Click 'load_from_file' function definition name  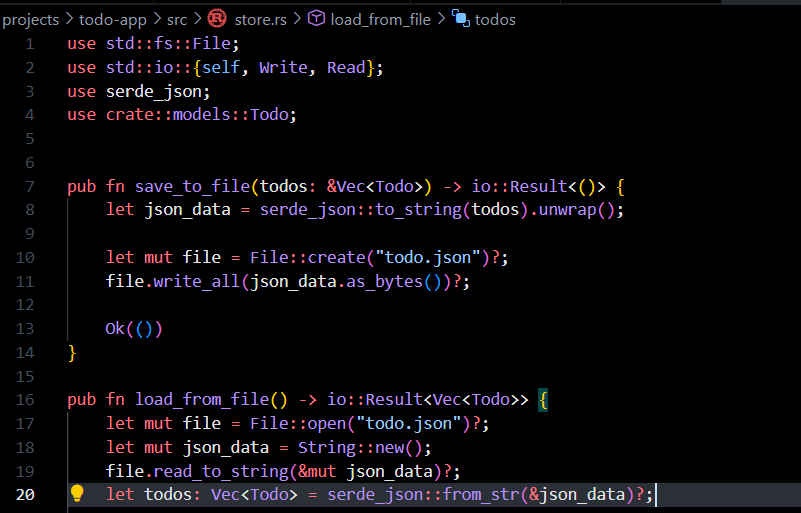coord(202,400)
